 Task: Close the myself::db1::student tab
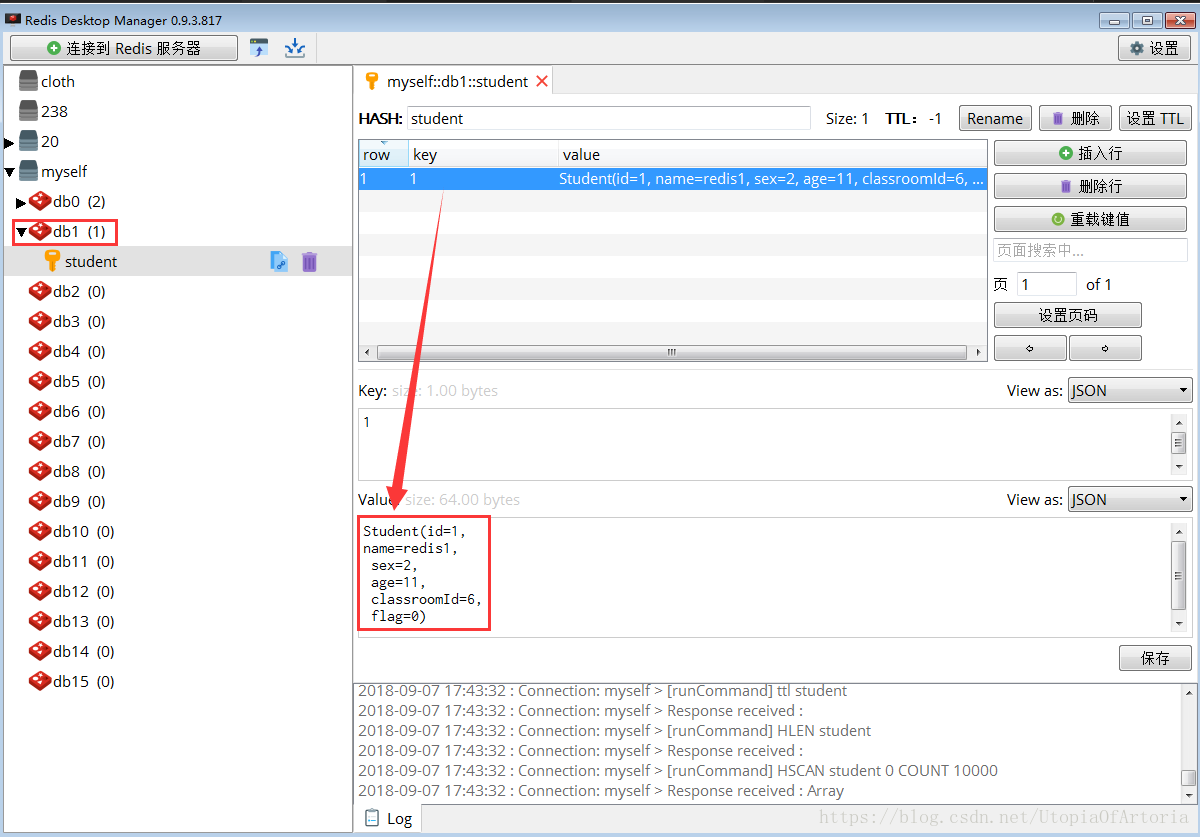pos(542,81)
